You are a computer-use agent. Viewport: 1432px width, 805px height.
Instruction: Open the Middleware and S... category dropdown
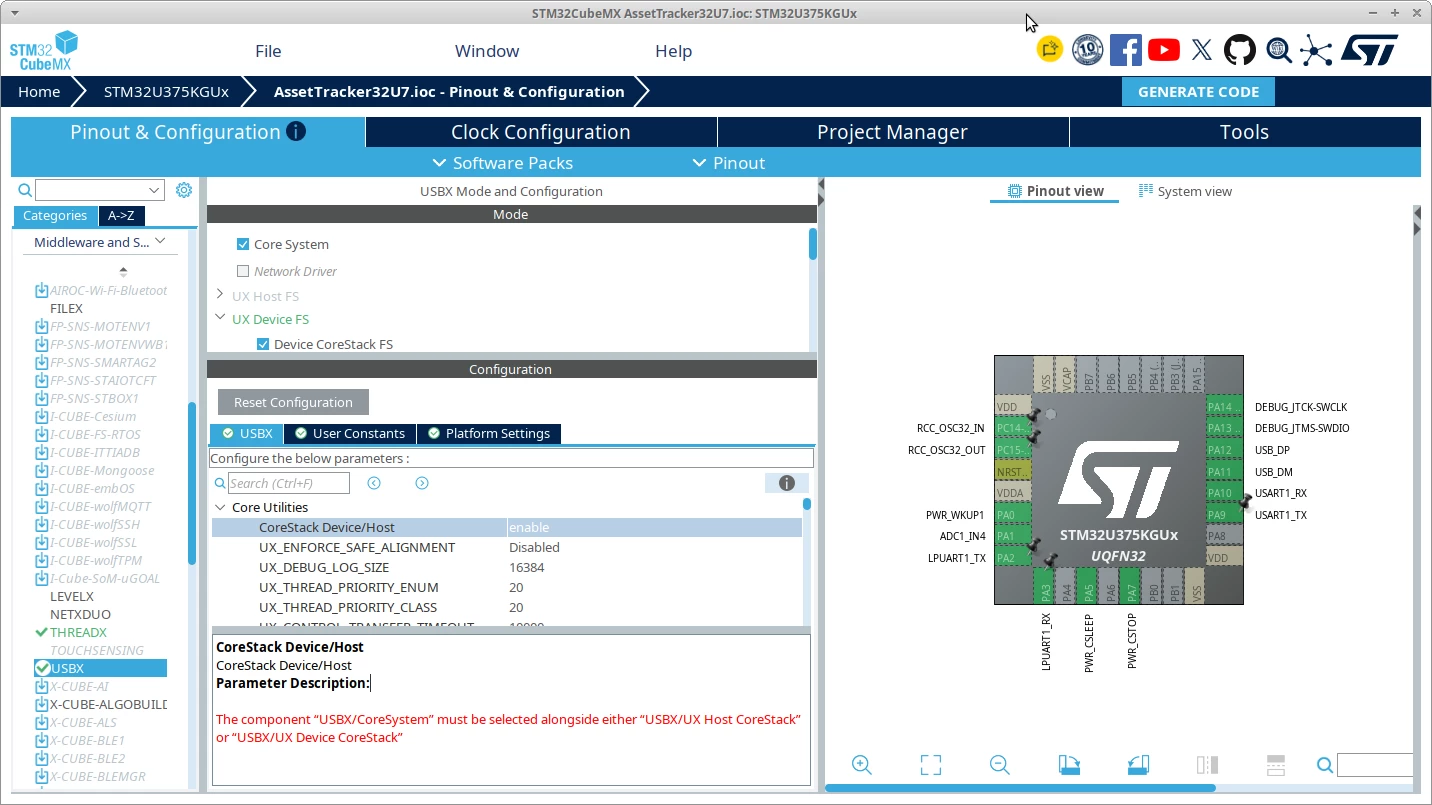pyautogui.click(x=99, y=242)
